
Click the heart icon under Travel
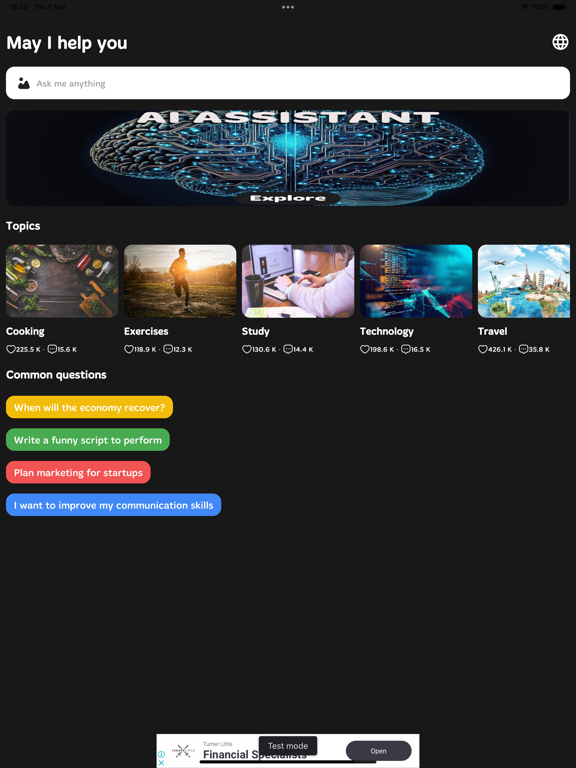click(482, 349)
